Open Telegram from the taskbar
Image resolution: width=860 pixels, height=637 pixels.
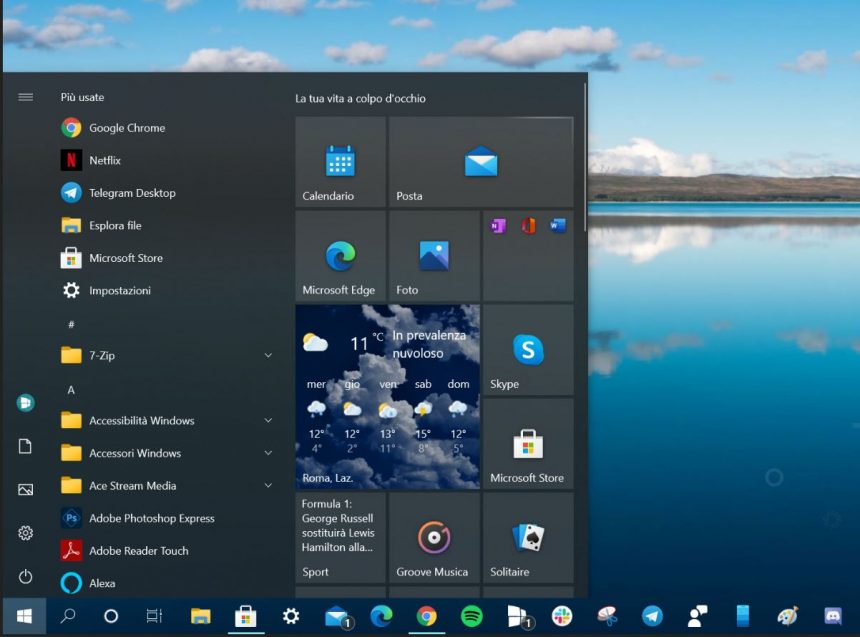[x=652, y=616]
